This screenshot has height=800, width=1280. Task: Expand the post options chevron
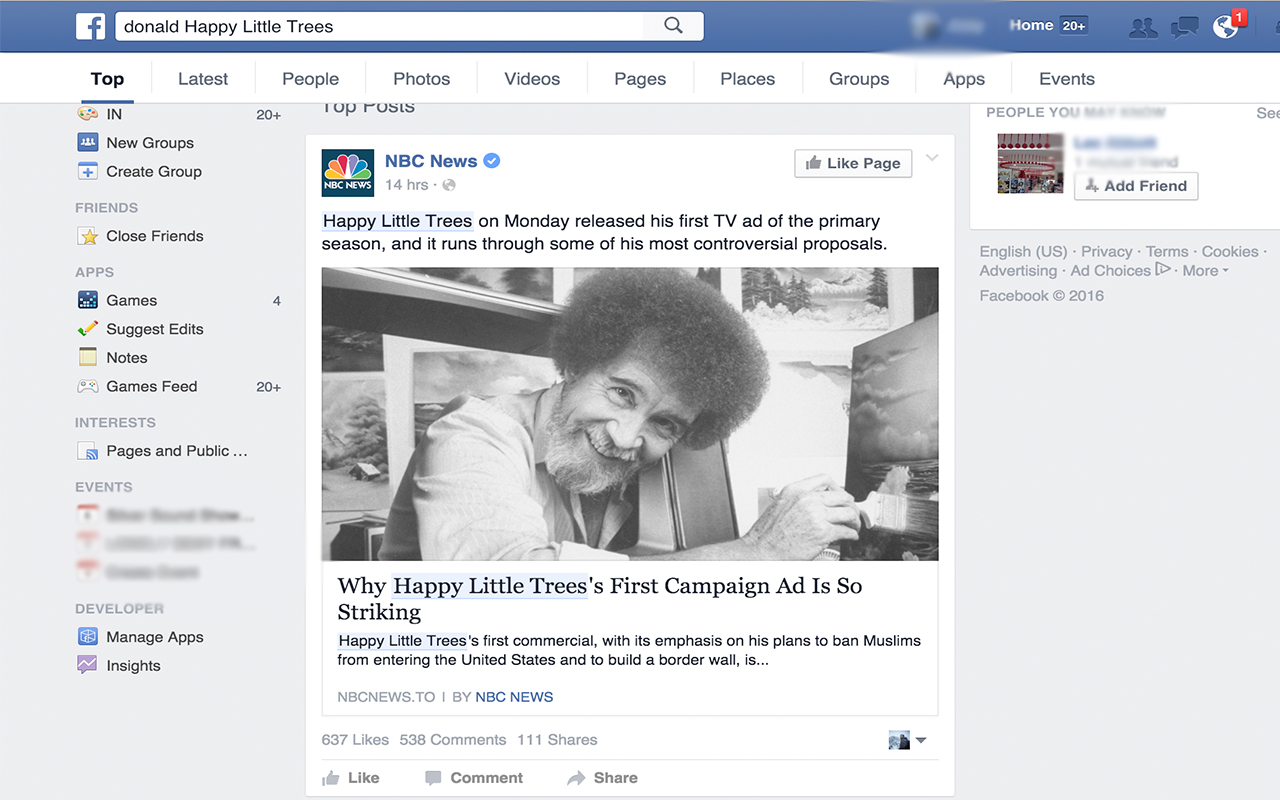[932, 159]
